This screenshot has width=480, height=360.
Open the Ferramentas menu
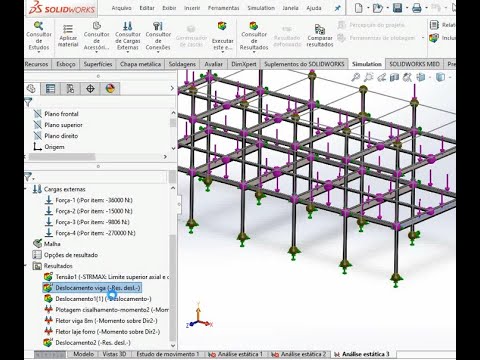point(223,8)
